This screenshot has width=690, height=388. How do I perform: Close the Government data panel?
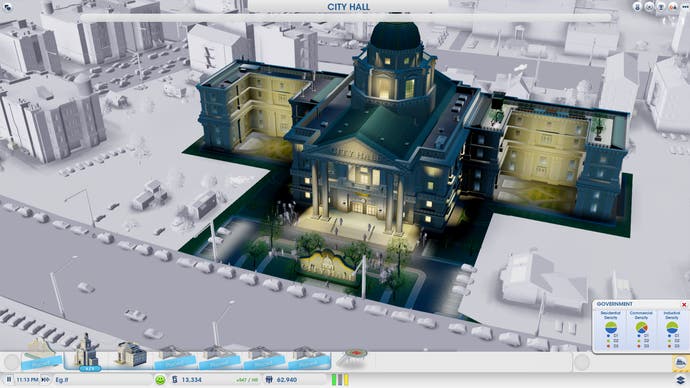point(684,304)
